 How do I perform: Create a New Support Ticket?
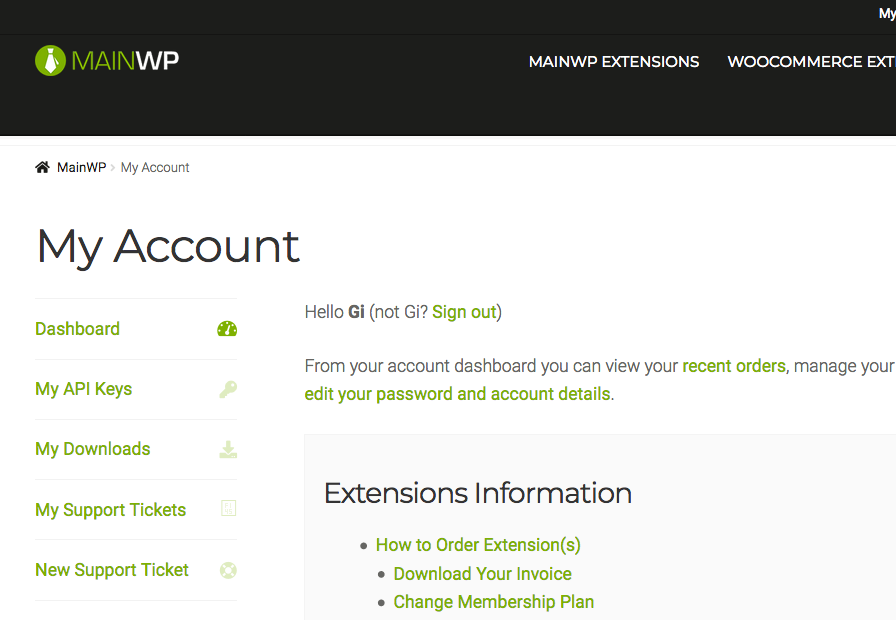coord(111,570)
